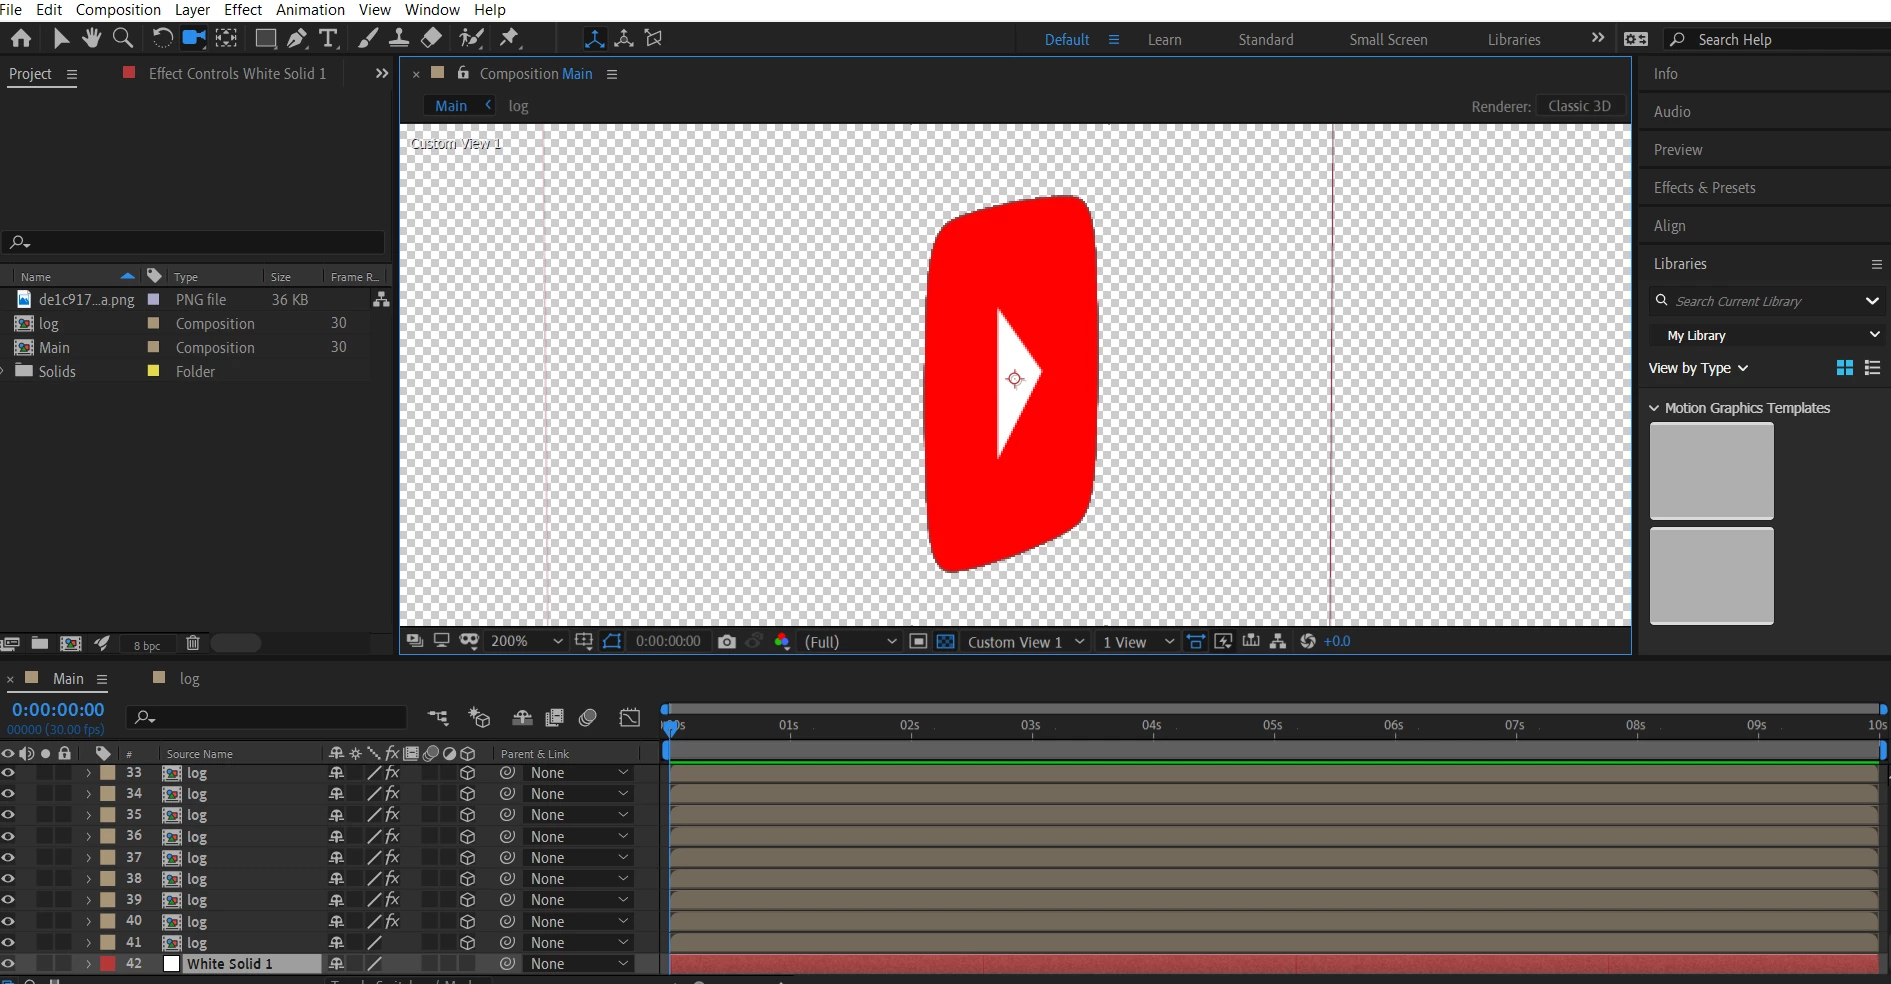Click the Home icon in the toolbar
Viewport: 1891px width, 984px height.
(21, 39)
